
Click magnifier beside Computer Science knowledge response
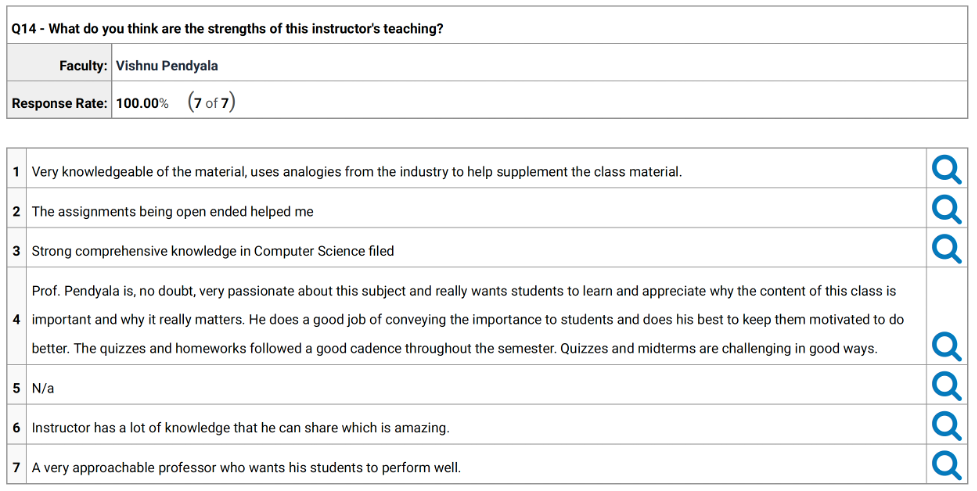[x=945, y=247]
